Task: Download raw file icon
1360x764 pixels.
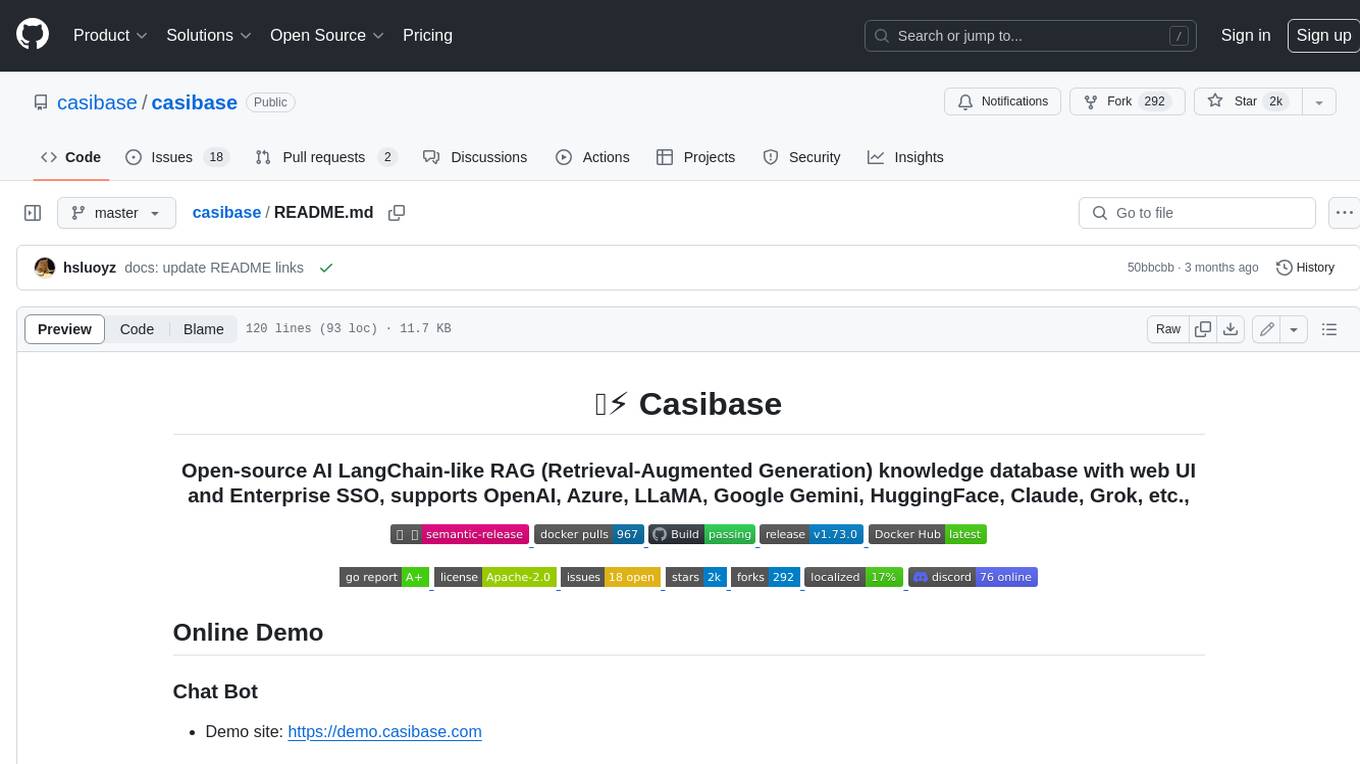Action: 1231,329
